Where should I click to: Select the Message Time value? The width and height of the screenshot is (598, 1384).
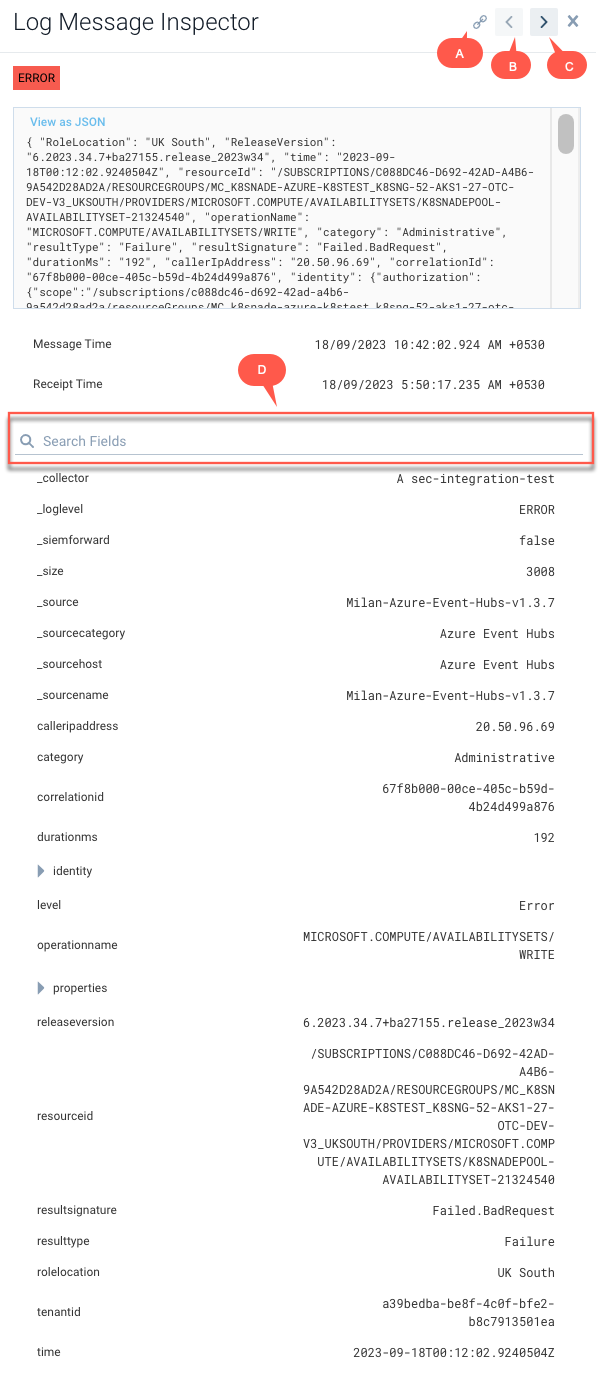pyautogui.click(x=429, y=345)
